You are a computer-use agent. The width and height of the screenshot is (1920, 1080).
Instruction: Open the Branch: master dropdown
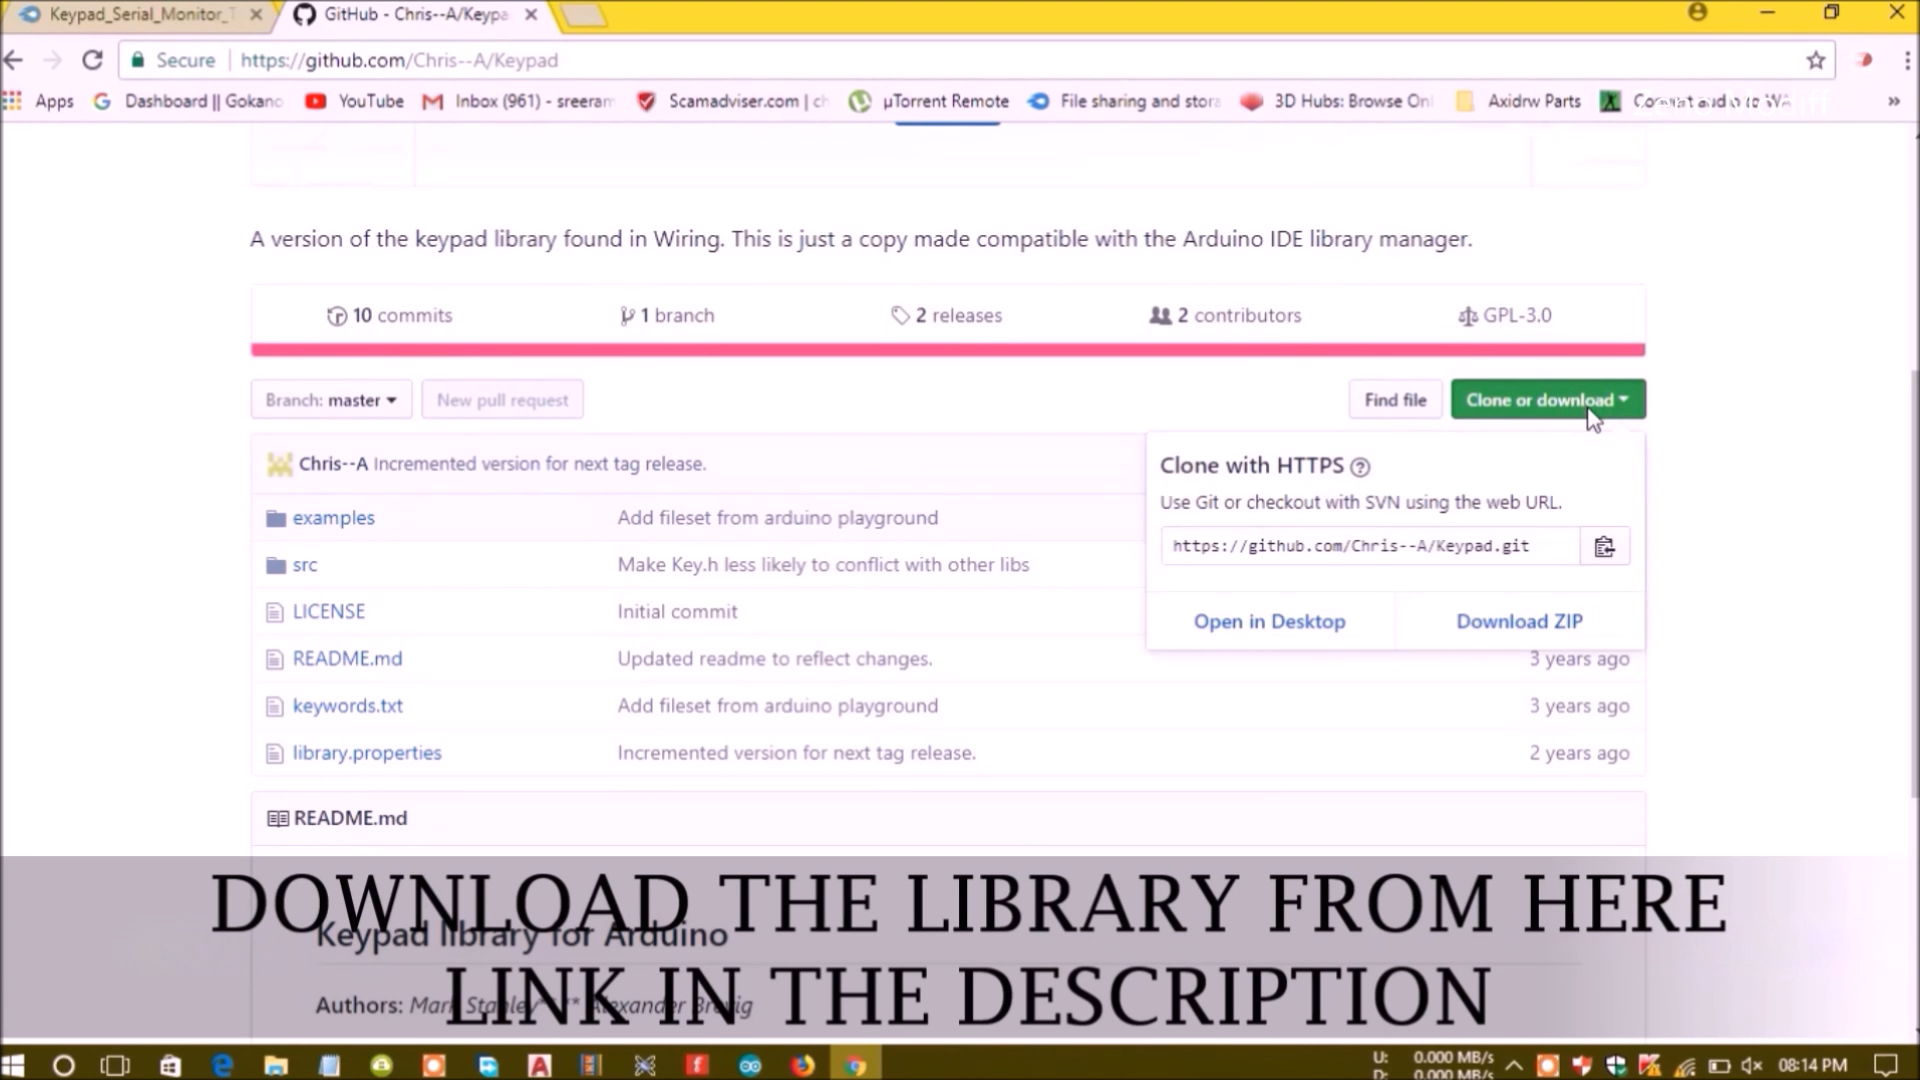pyautogui.click(x=330, y=399)
